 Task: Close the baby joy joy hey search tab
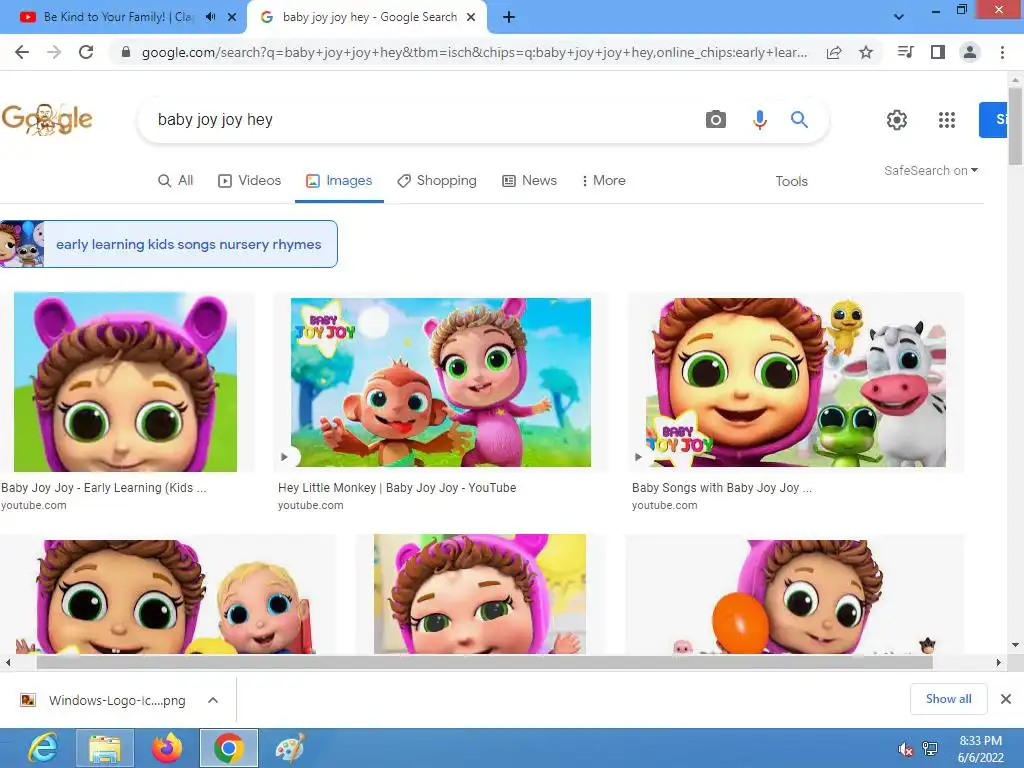click(471, 17)
